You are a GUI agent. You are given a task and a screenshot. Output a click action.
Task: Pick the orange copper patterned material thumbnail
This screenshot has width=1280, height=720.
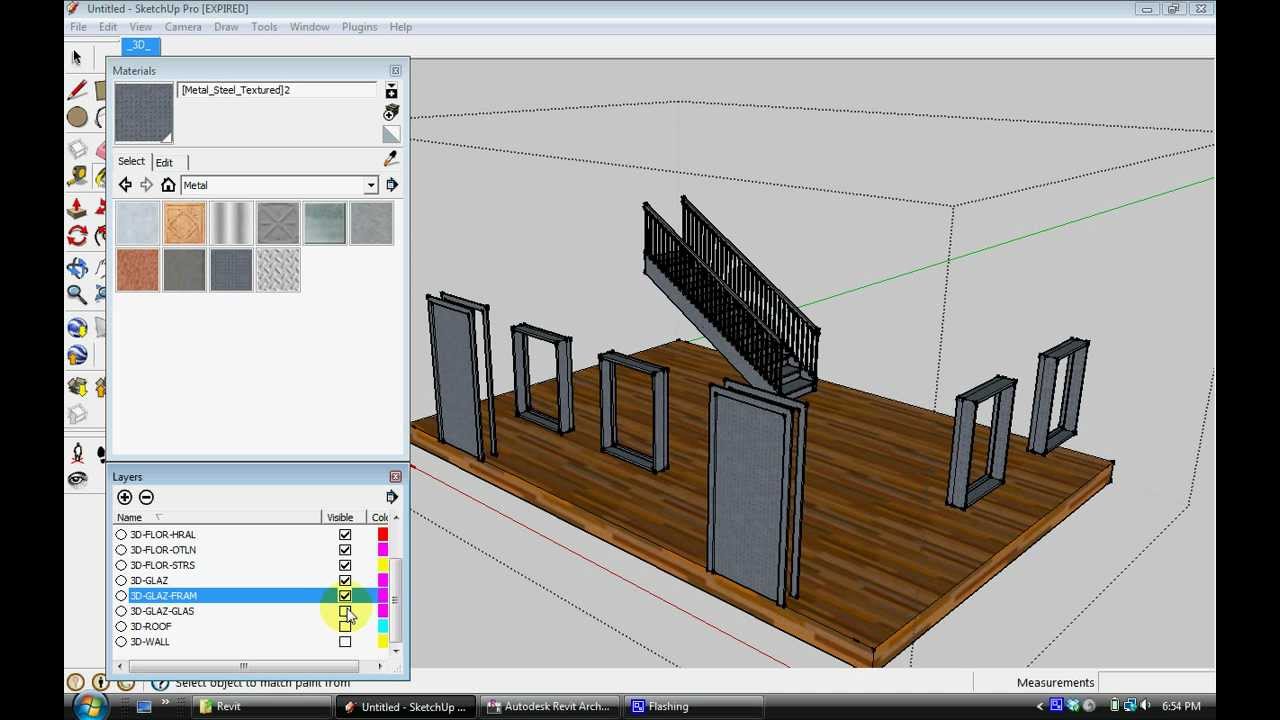click(x=184, y=223)
